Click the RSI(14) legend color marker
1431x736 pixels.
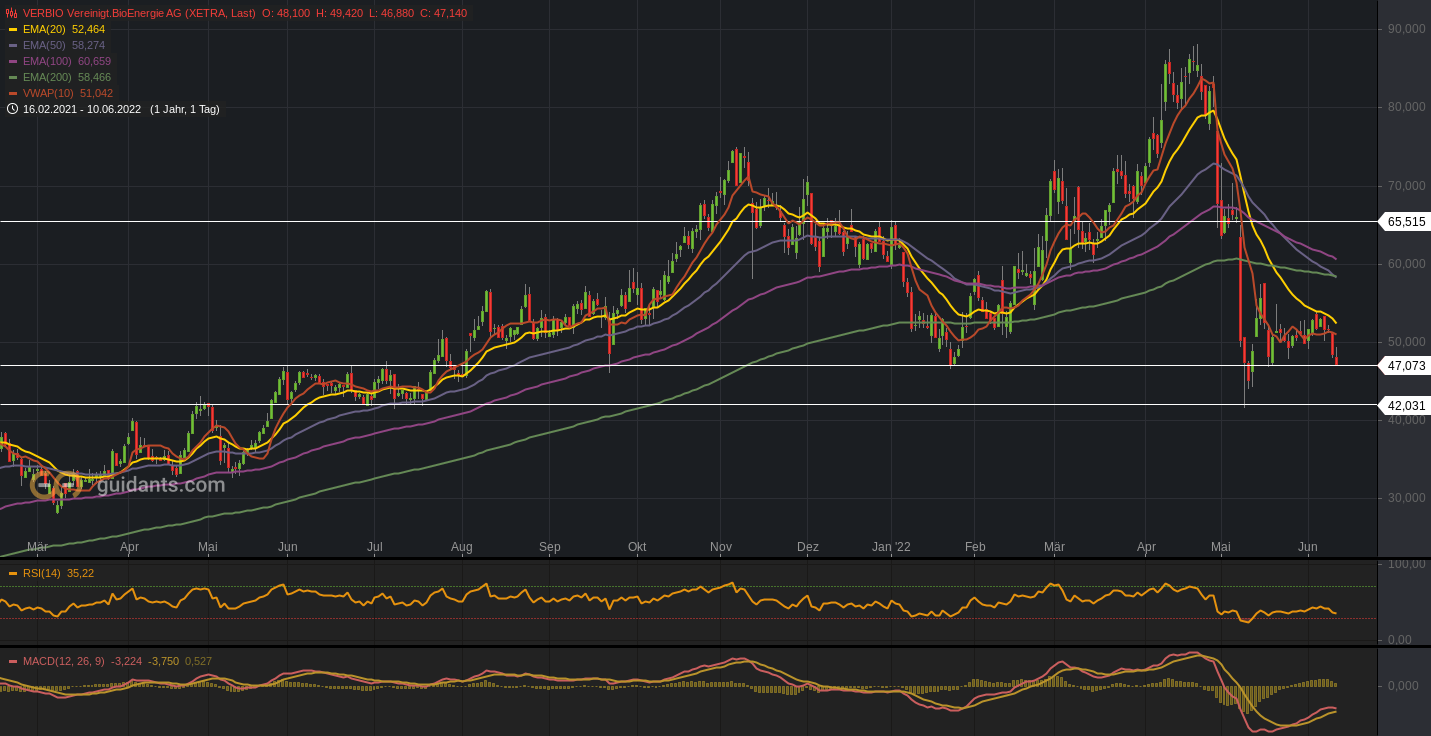[13, 573]
